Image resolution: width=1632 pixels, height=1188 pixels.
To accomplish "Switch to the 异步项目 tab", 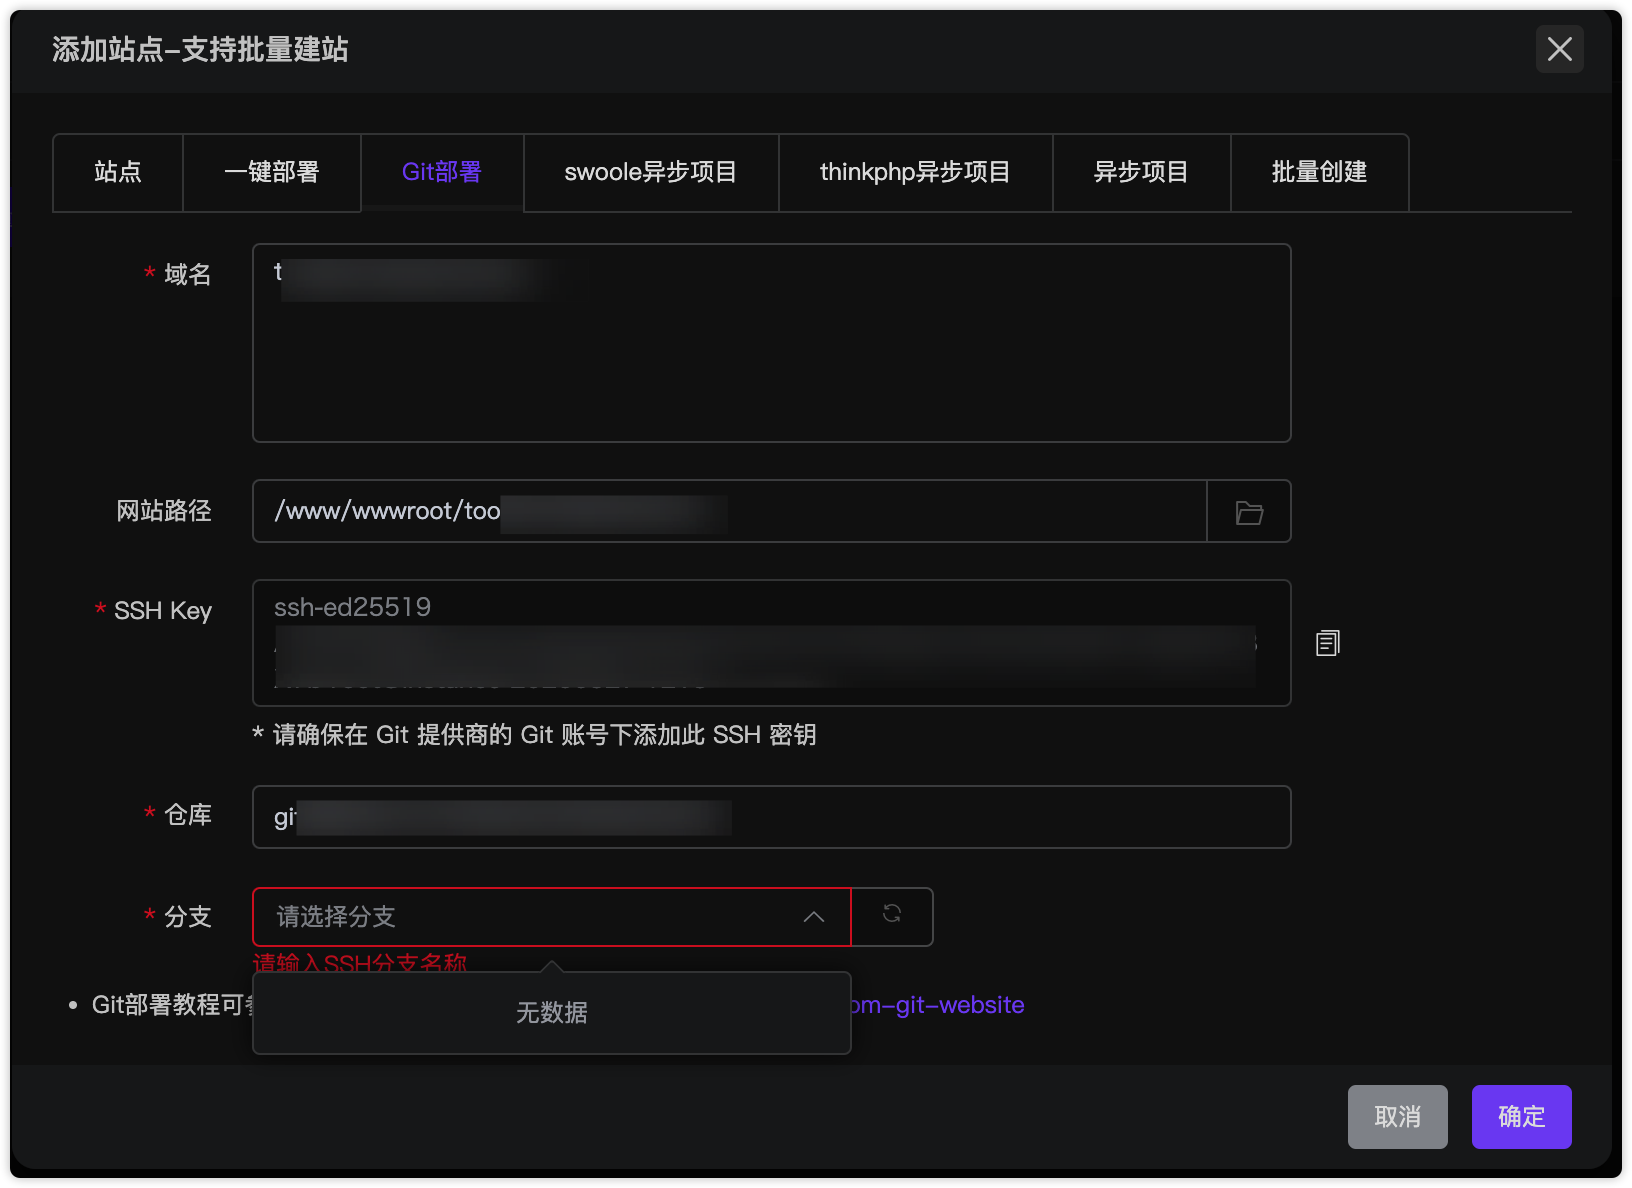I will pyautogui.click(x=1141, y=172).
